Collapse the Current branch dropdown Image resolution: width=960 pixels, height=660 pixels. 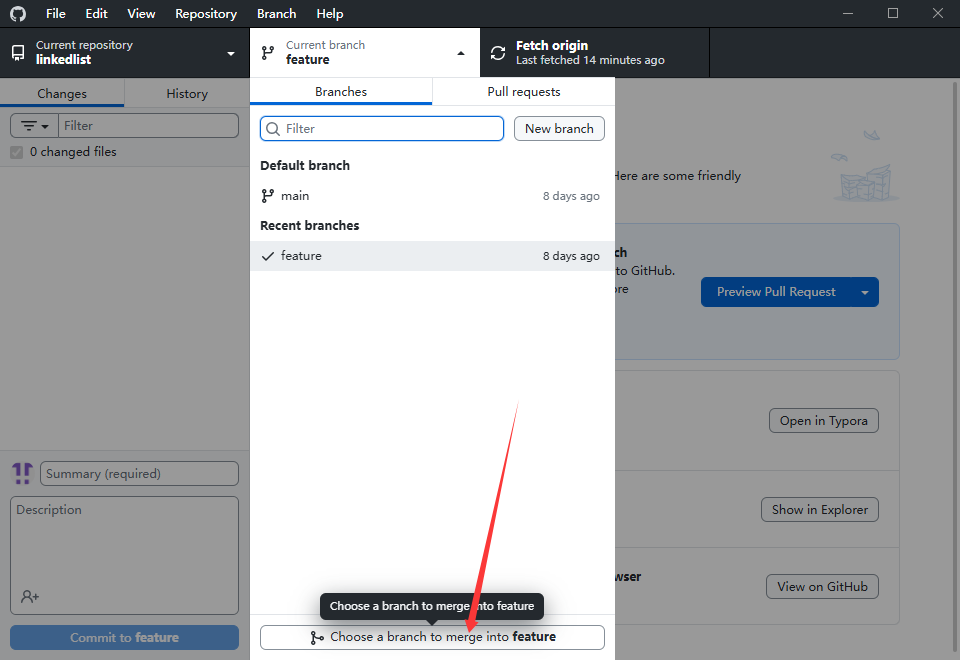461,53
